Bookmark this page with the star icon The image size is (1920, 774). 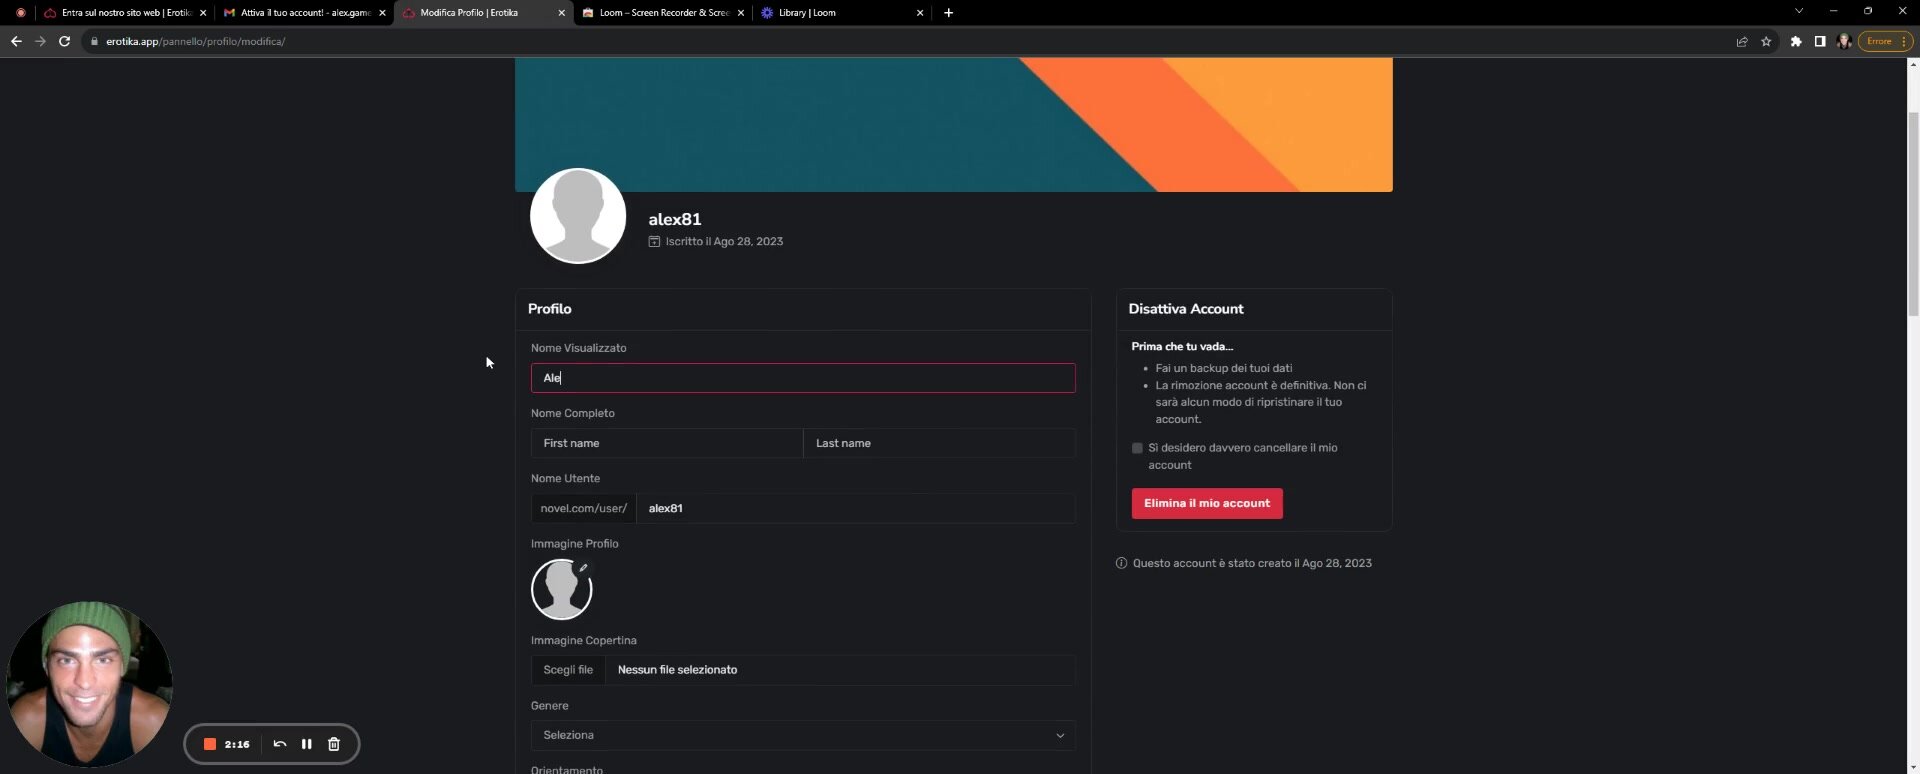1766,41
